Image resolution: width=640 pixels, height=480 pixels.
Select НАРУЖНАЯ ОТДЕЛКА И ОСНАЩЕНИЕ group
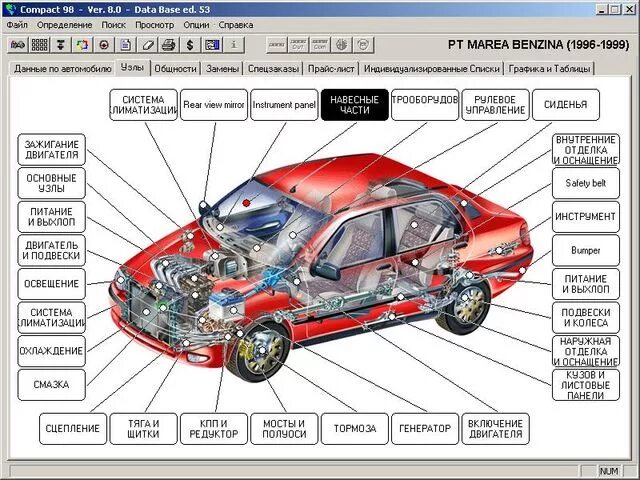(586, 351)
